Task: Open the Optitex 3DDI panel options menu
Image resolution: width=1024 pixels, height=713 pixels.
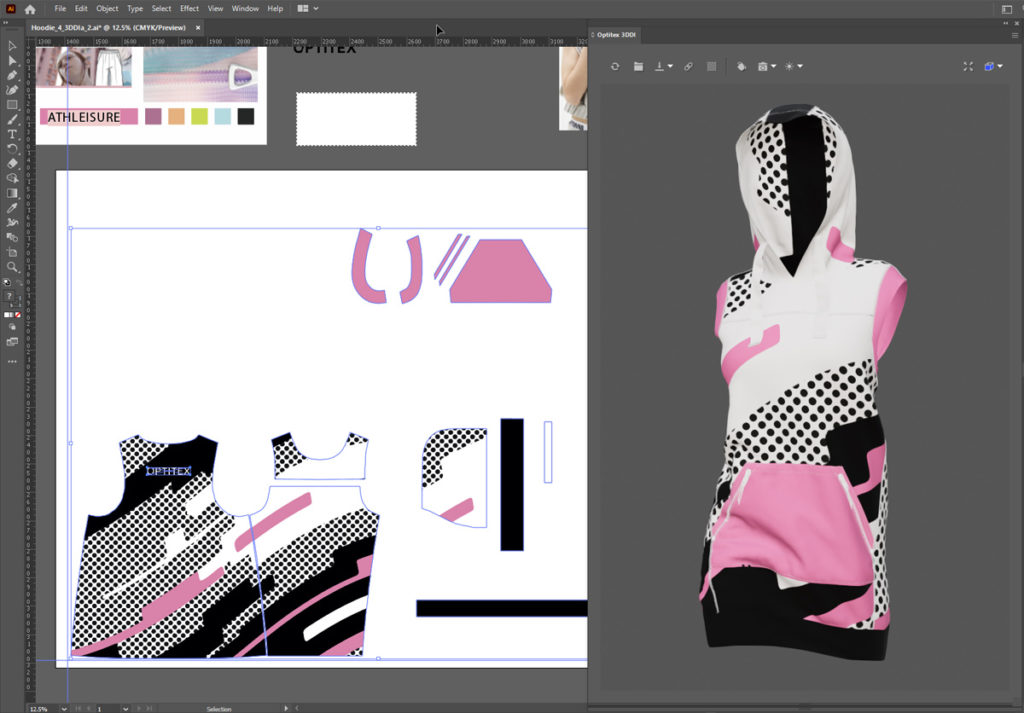Action: pos(1014,35)
